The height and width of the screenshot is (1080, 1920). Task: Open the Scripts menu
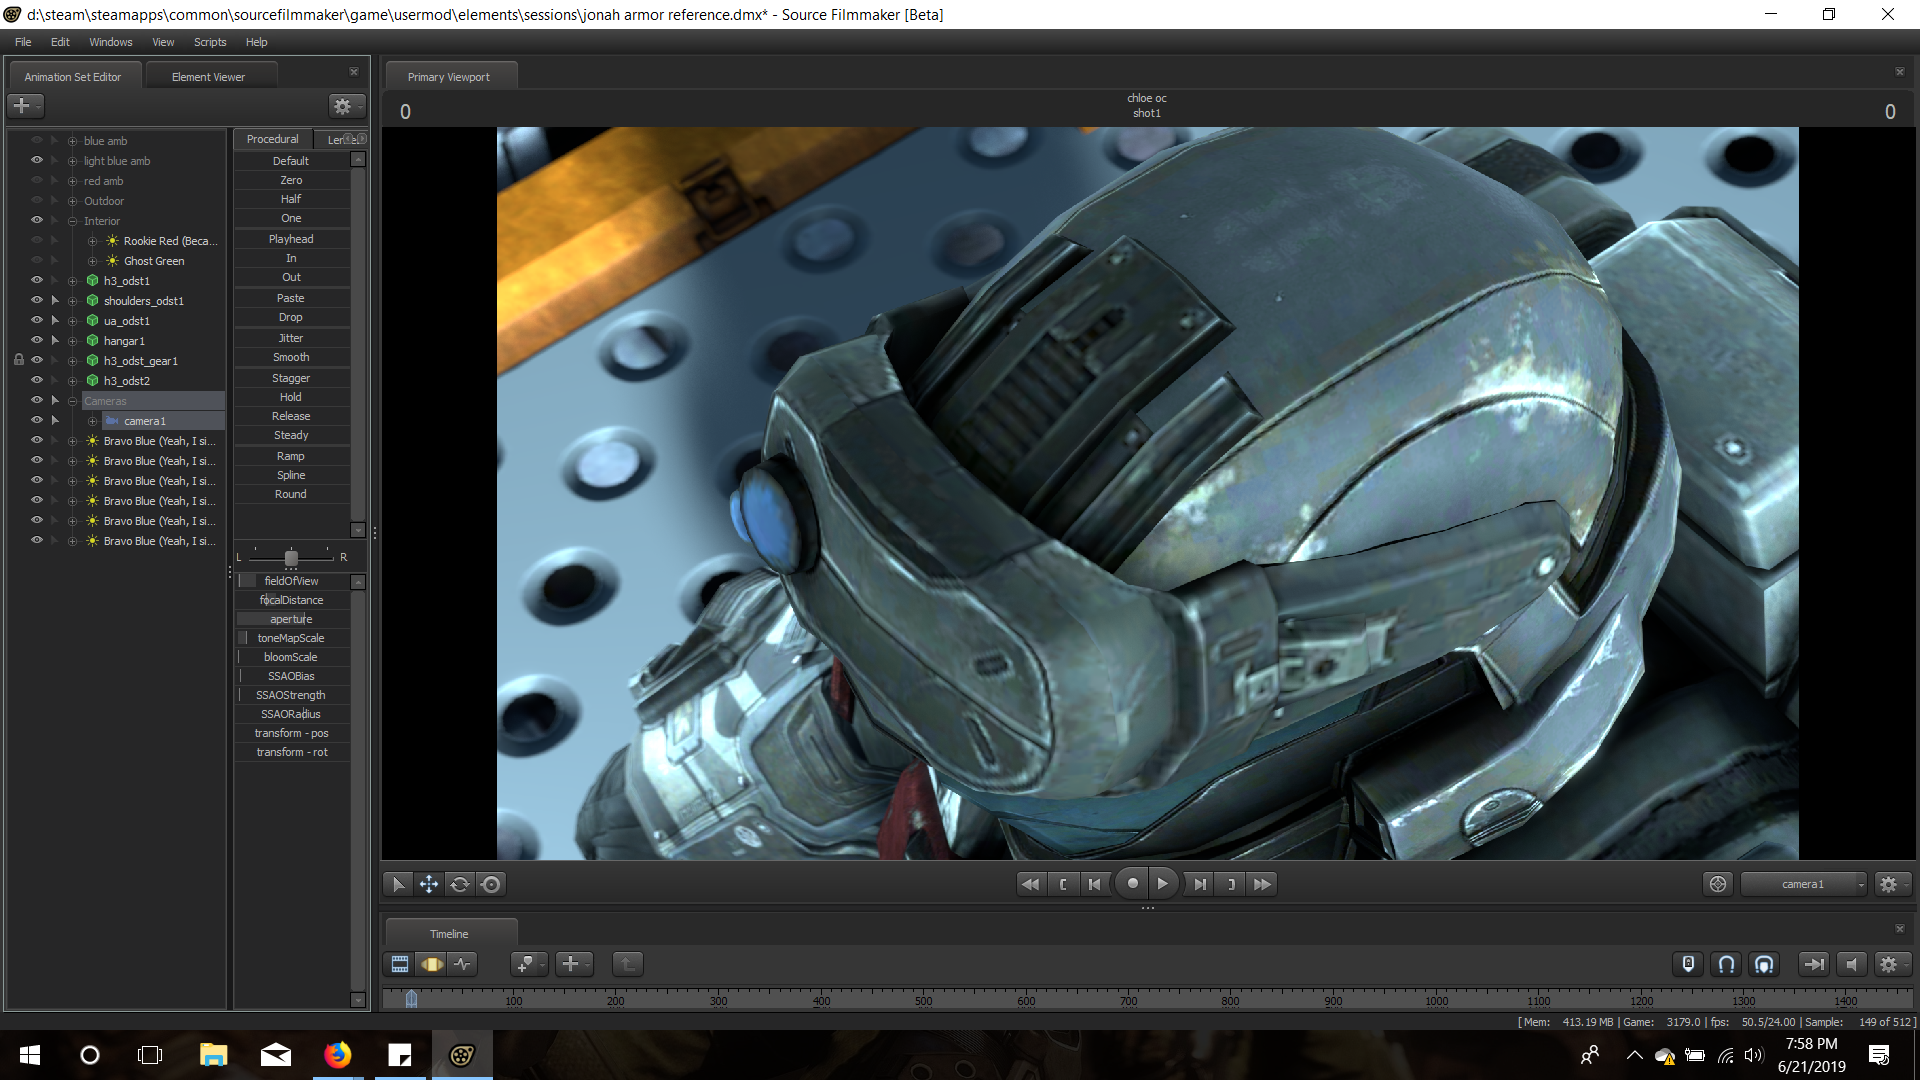[210, 42]
